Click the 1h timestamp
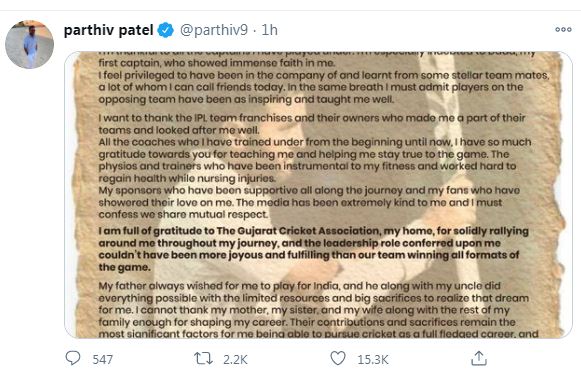The image size is (581, 375). pos(269,30)
